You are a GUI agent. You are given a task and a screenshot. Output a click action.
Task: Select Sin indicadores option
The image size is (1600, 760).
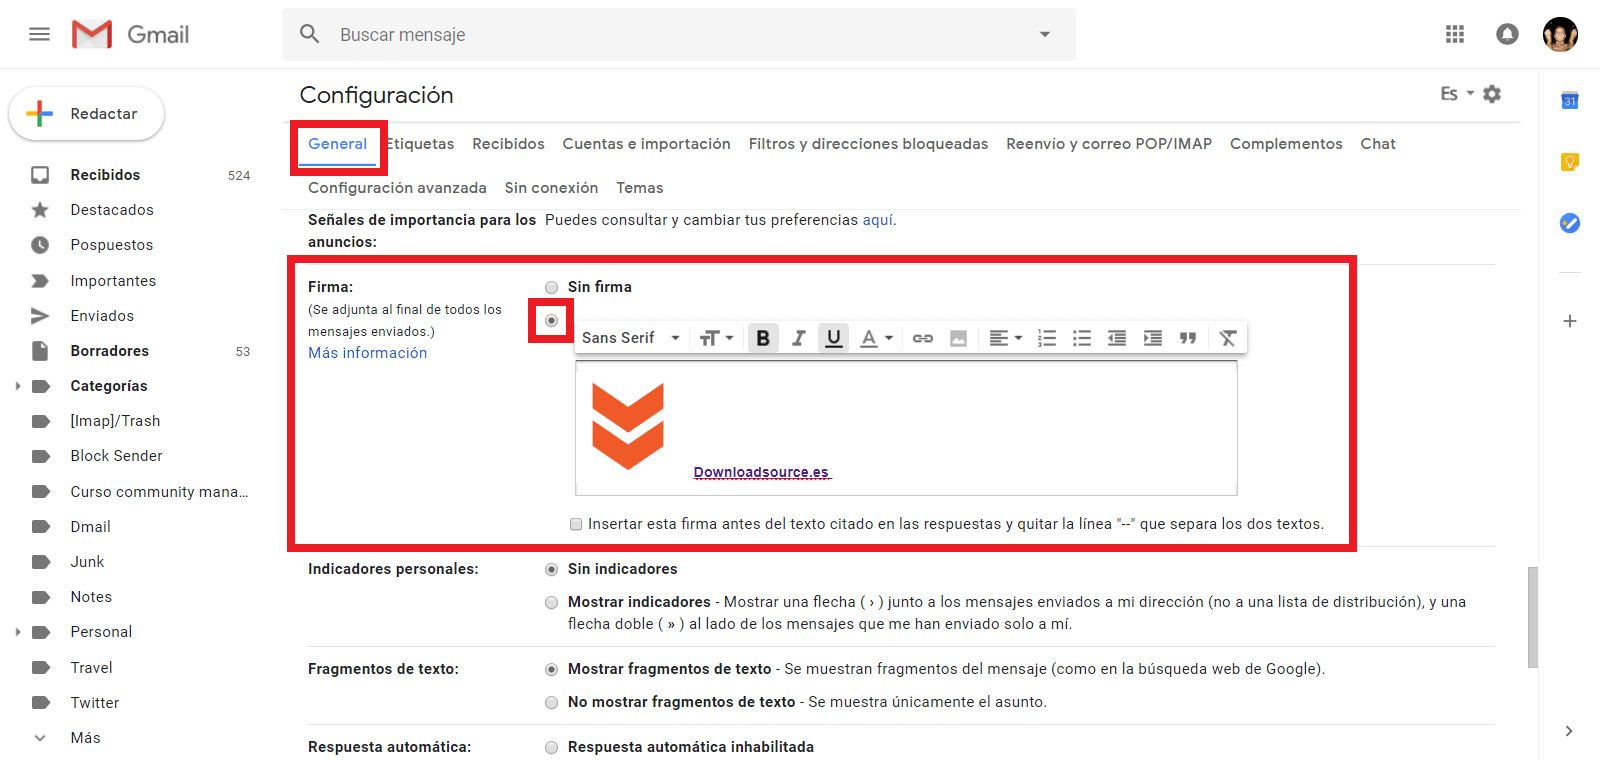551,569
